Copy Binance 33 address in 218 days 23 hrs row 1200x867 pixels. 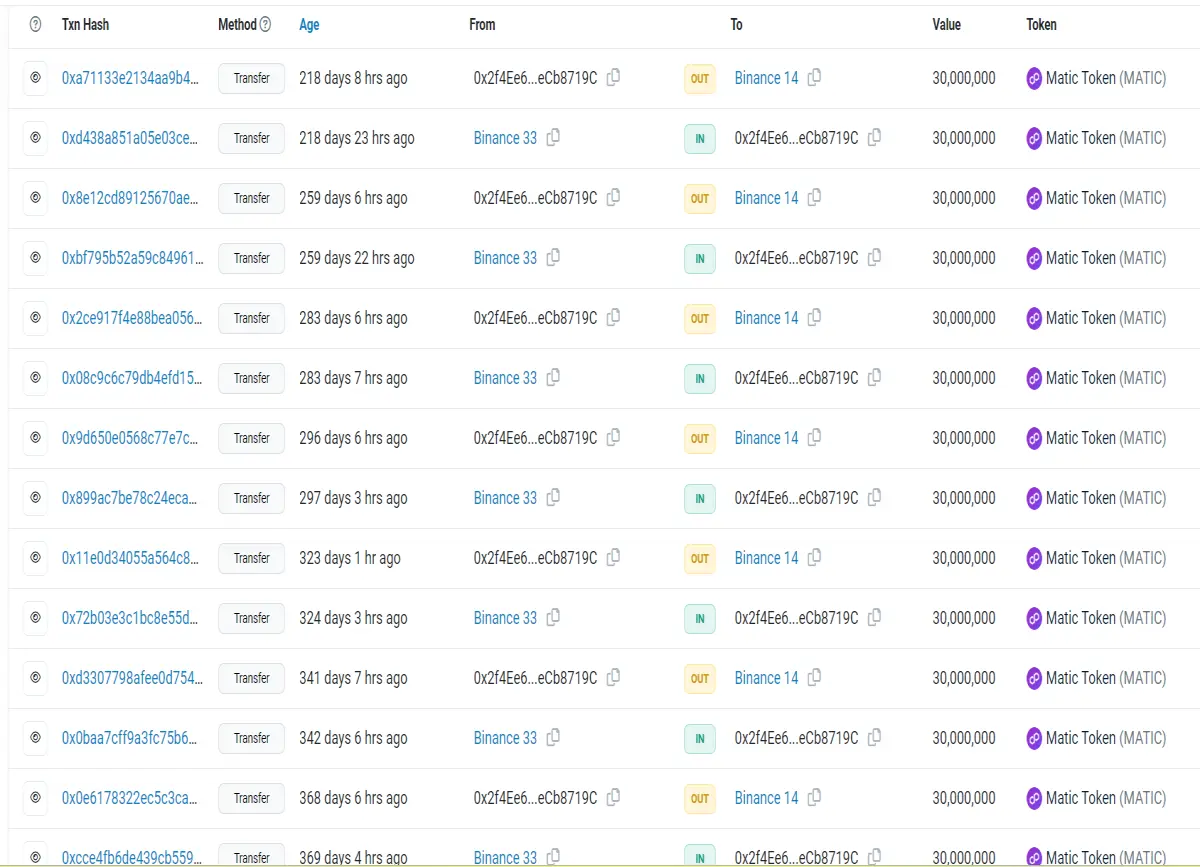tap(553, 137)
